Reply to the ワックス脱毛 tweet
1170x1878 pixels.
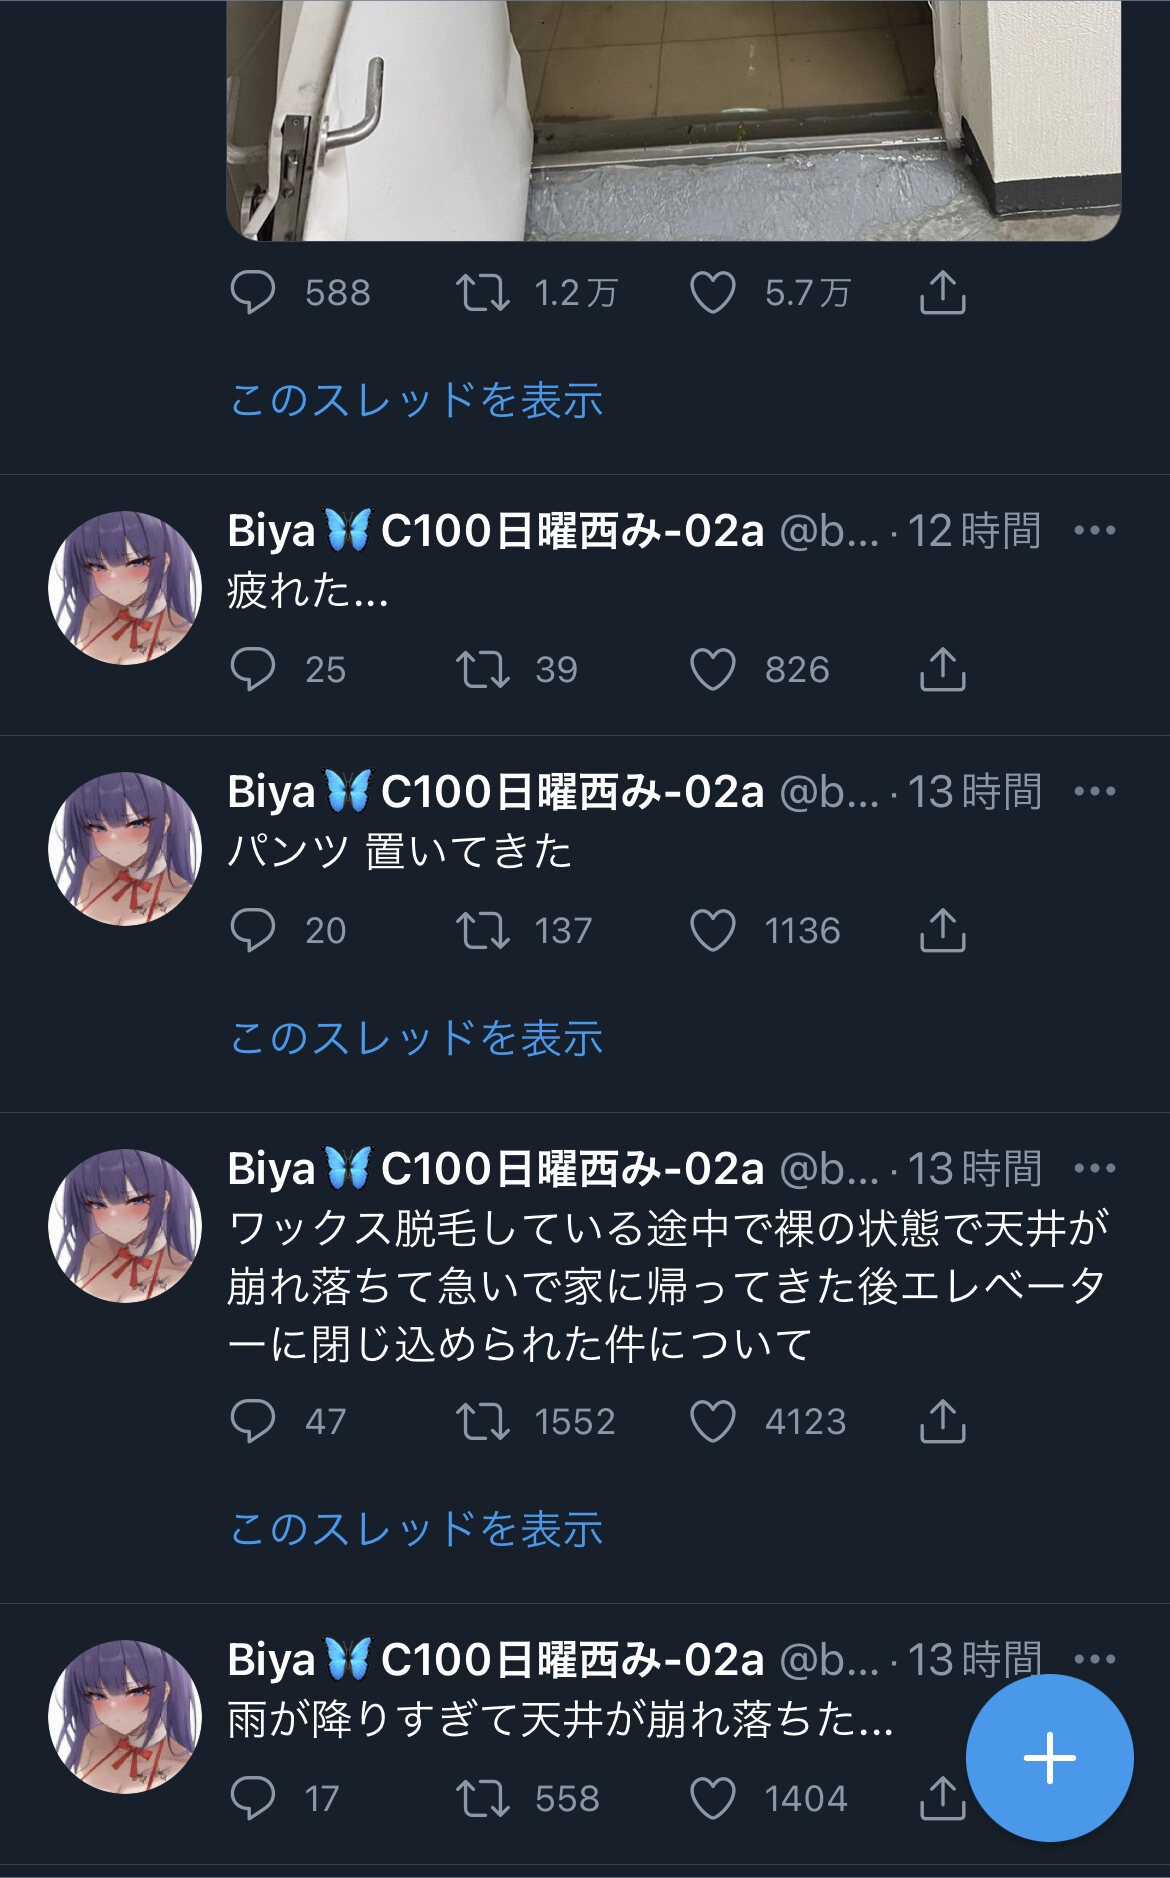point(253,1421)
